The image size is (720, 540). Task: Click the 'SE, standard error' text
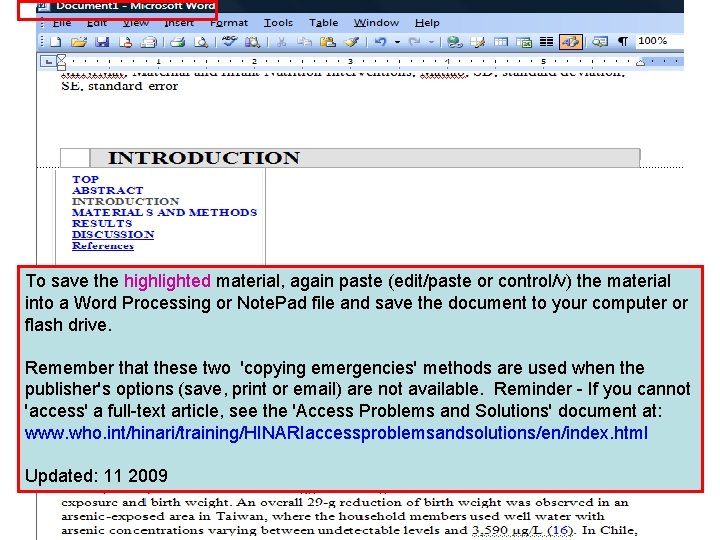coord(119,86)
